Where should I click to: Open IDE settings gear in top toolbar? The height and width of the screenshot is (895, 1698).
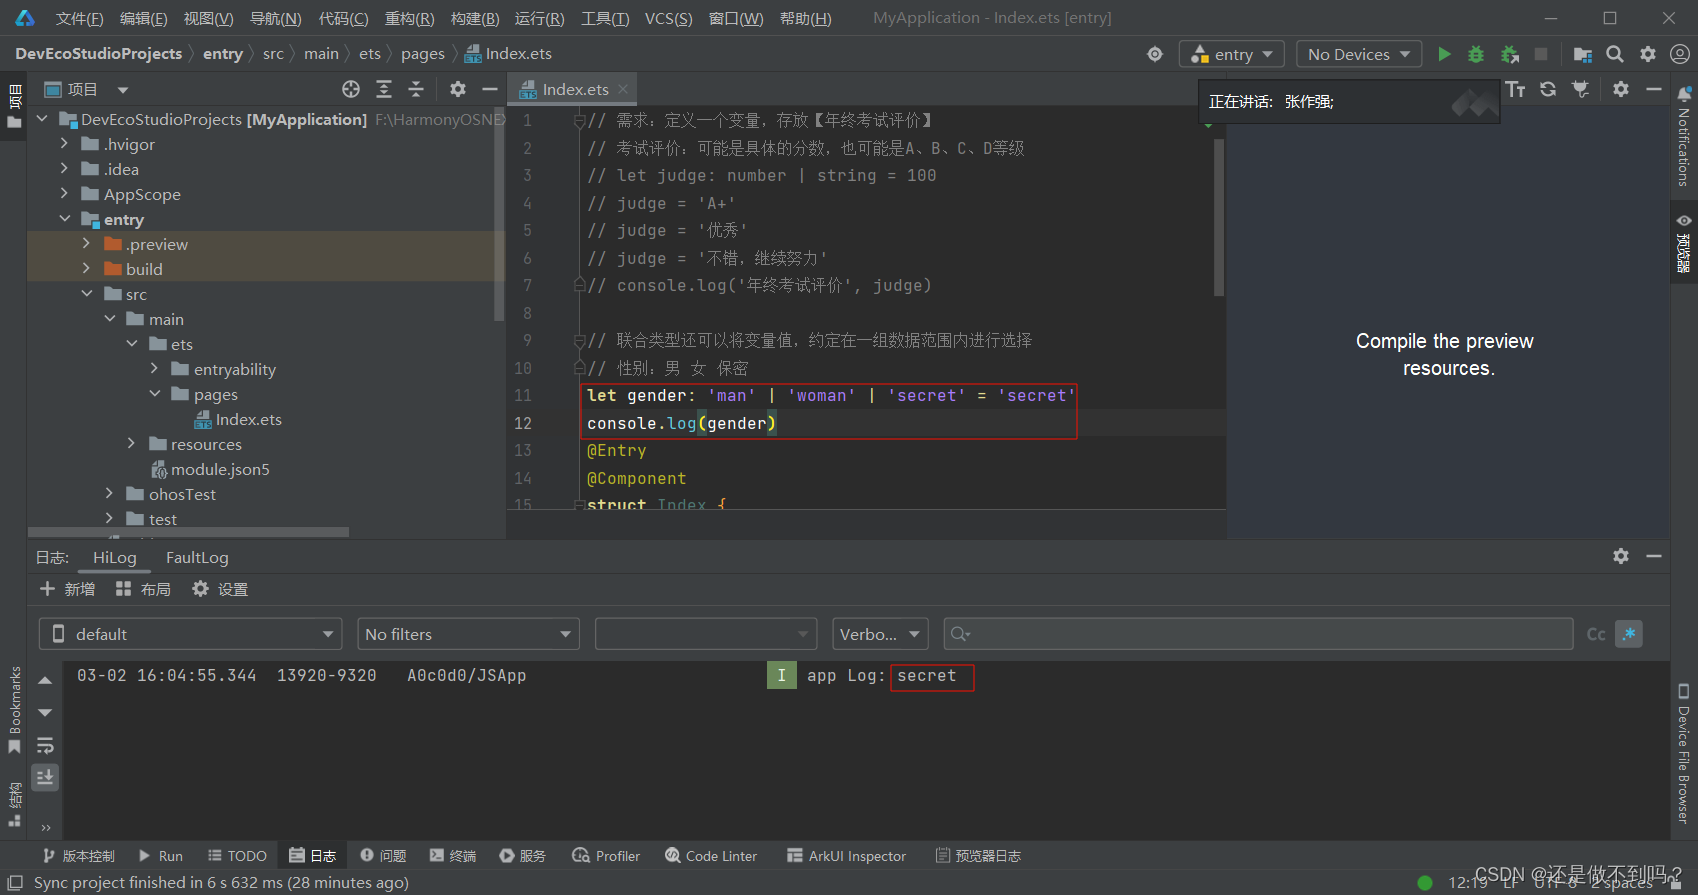(1648, 54)
